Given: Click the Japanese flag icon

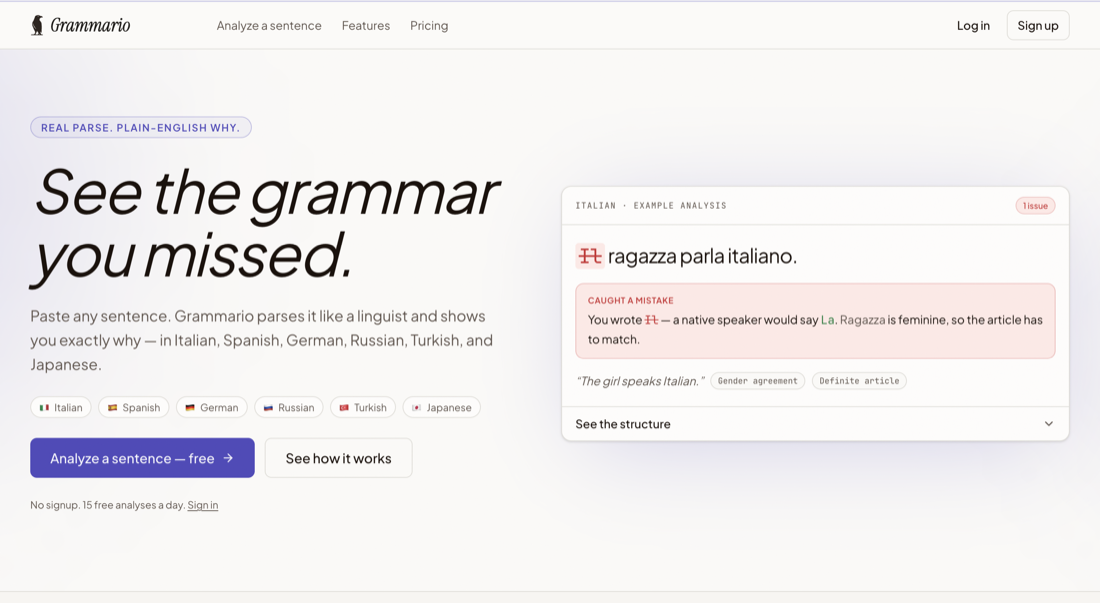Looking at the screenshot, I should click(x=416, y=407).
